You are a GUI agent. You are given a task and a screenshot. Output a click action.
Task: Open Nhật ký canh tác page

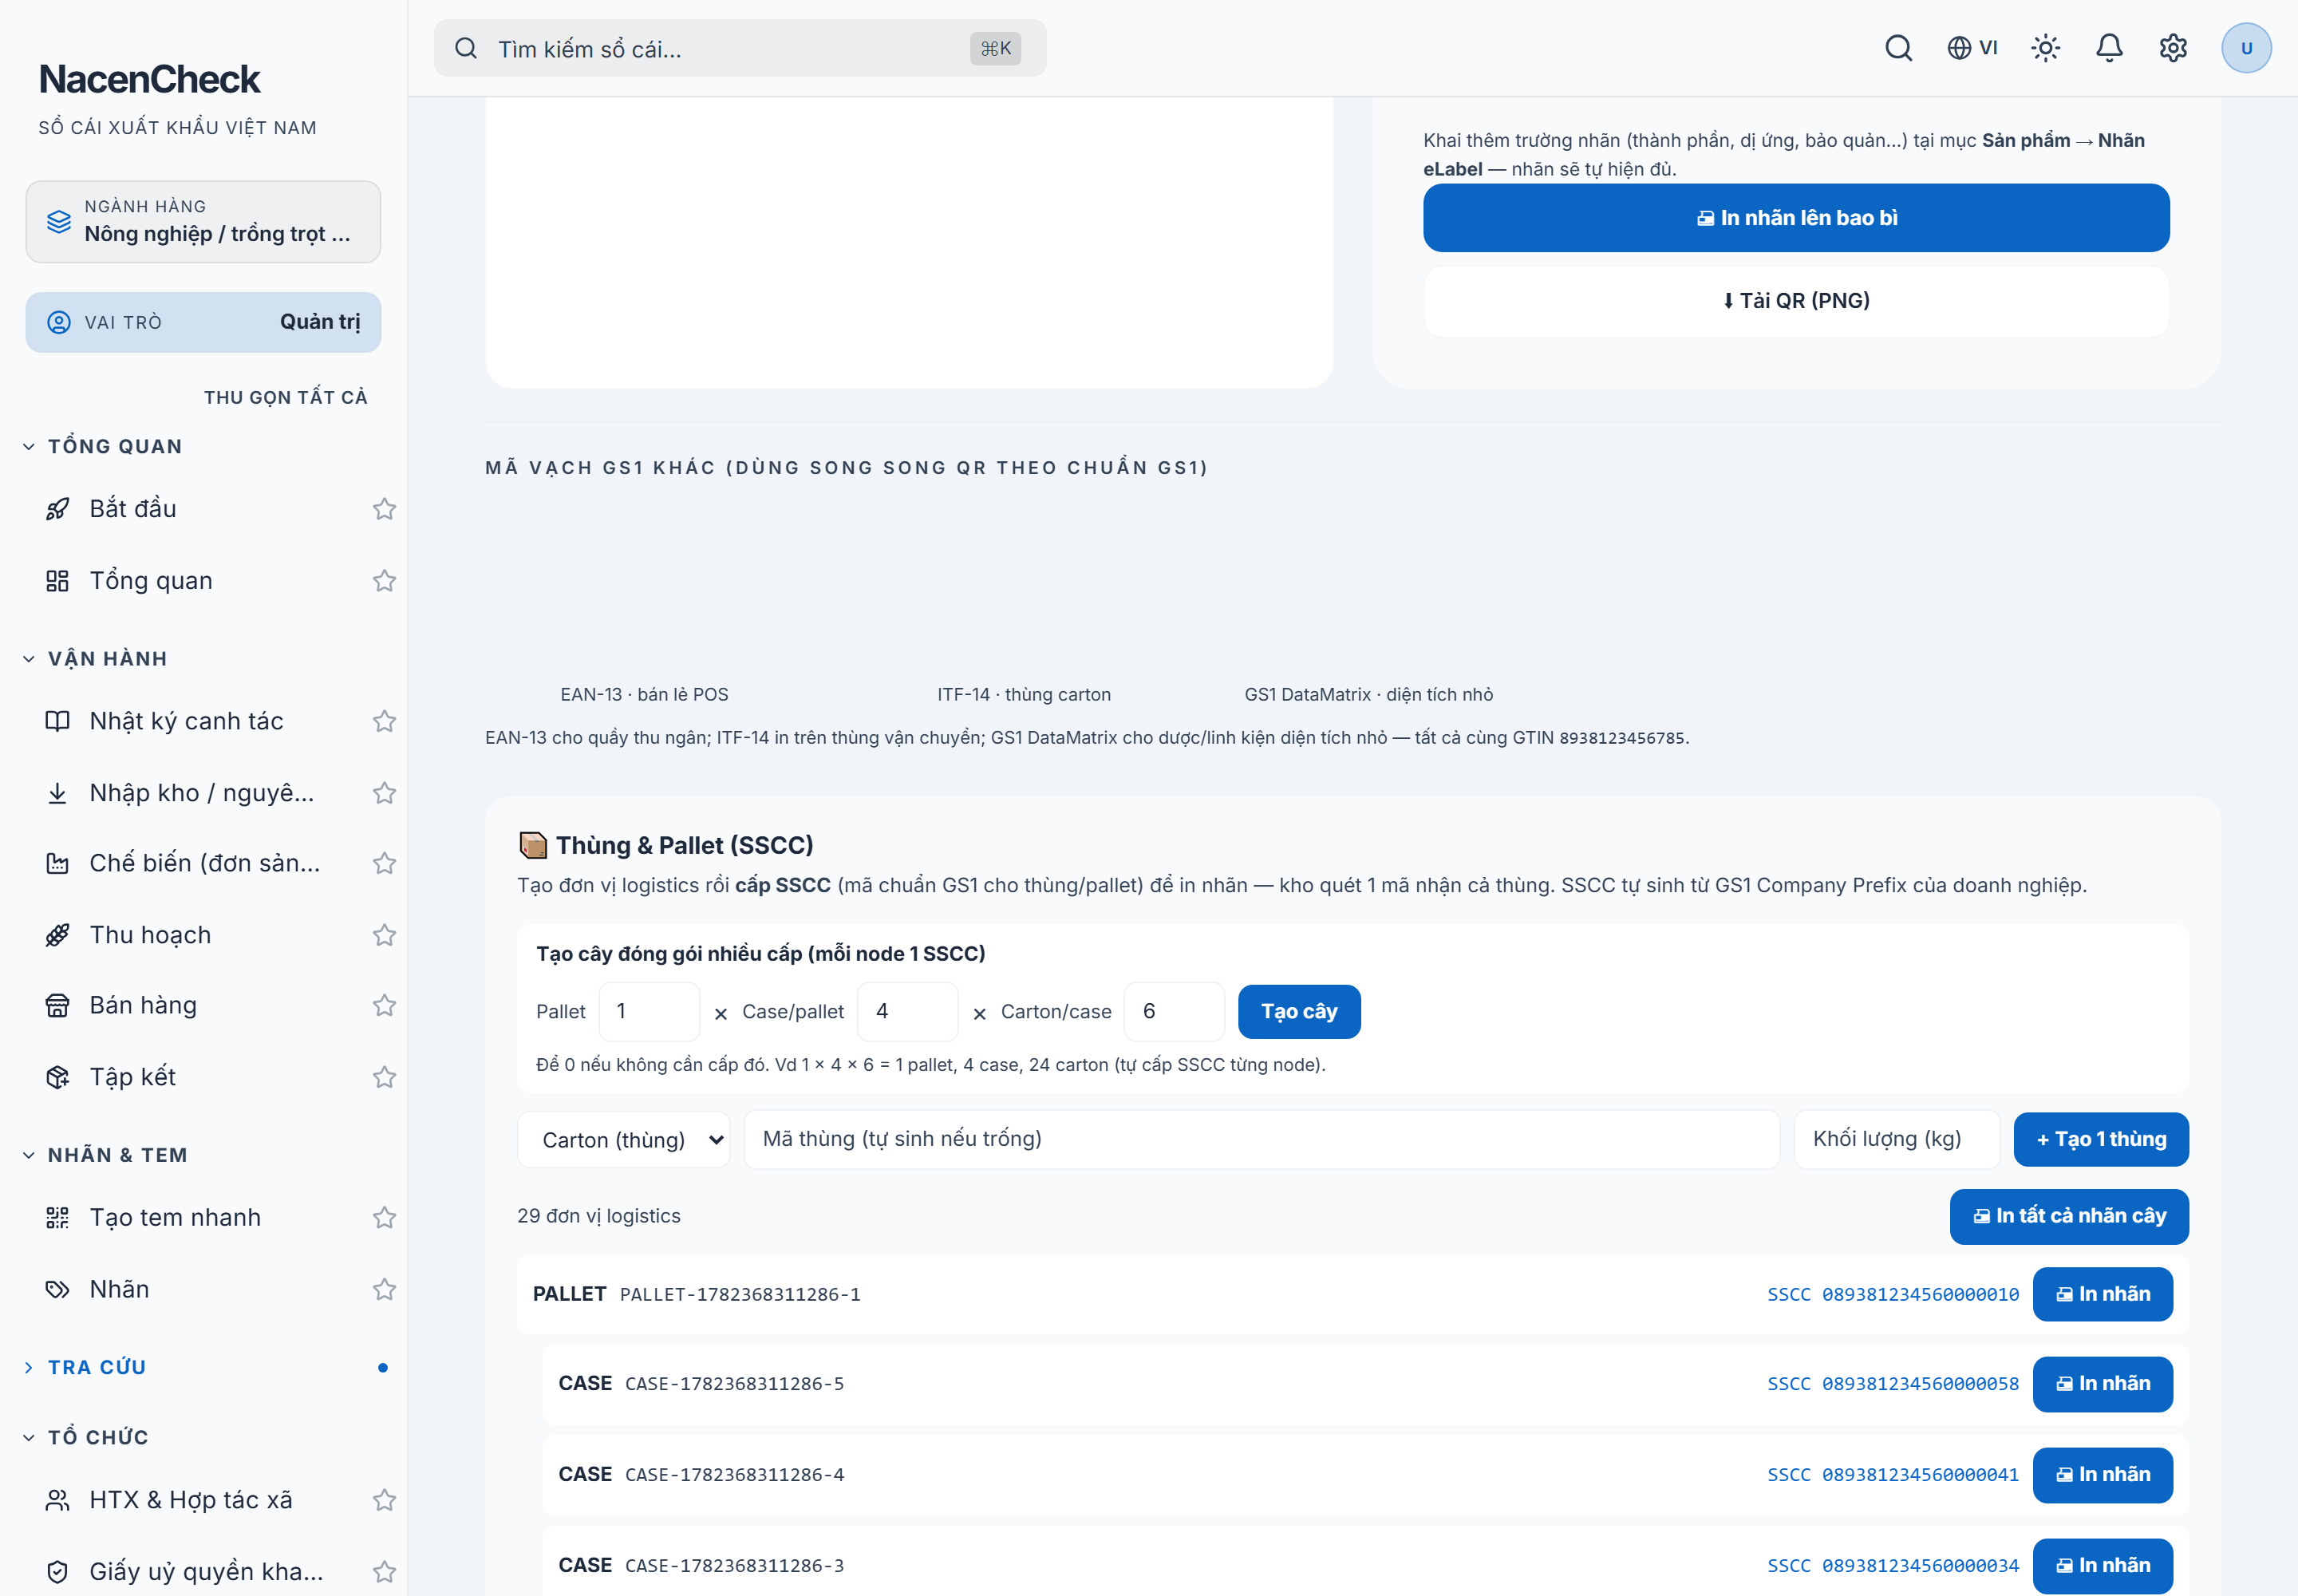[200, 721]
